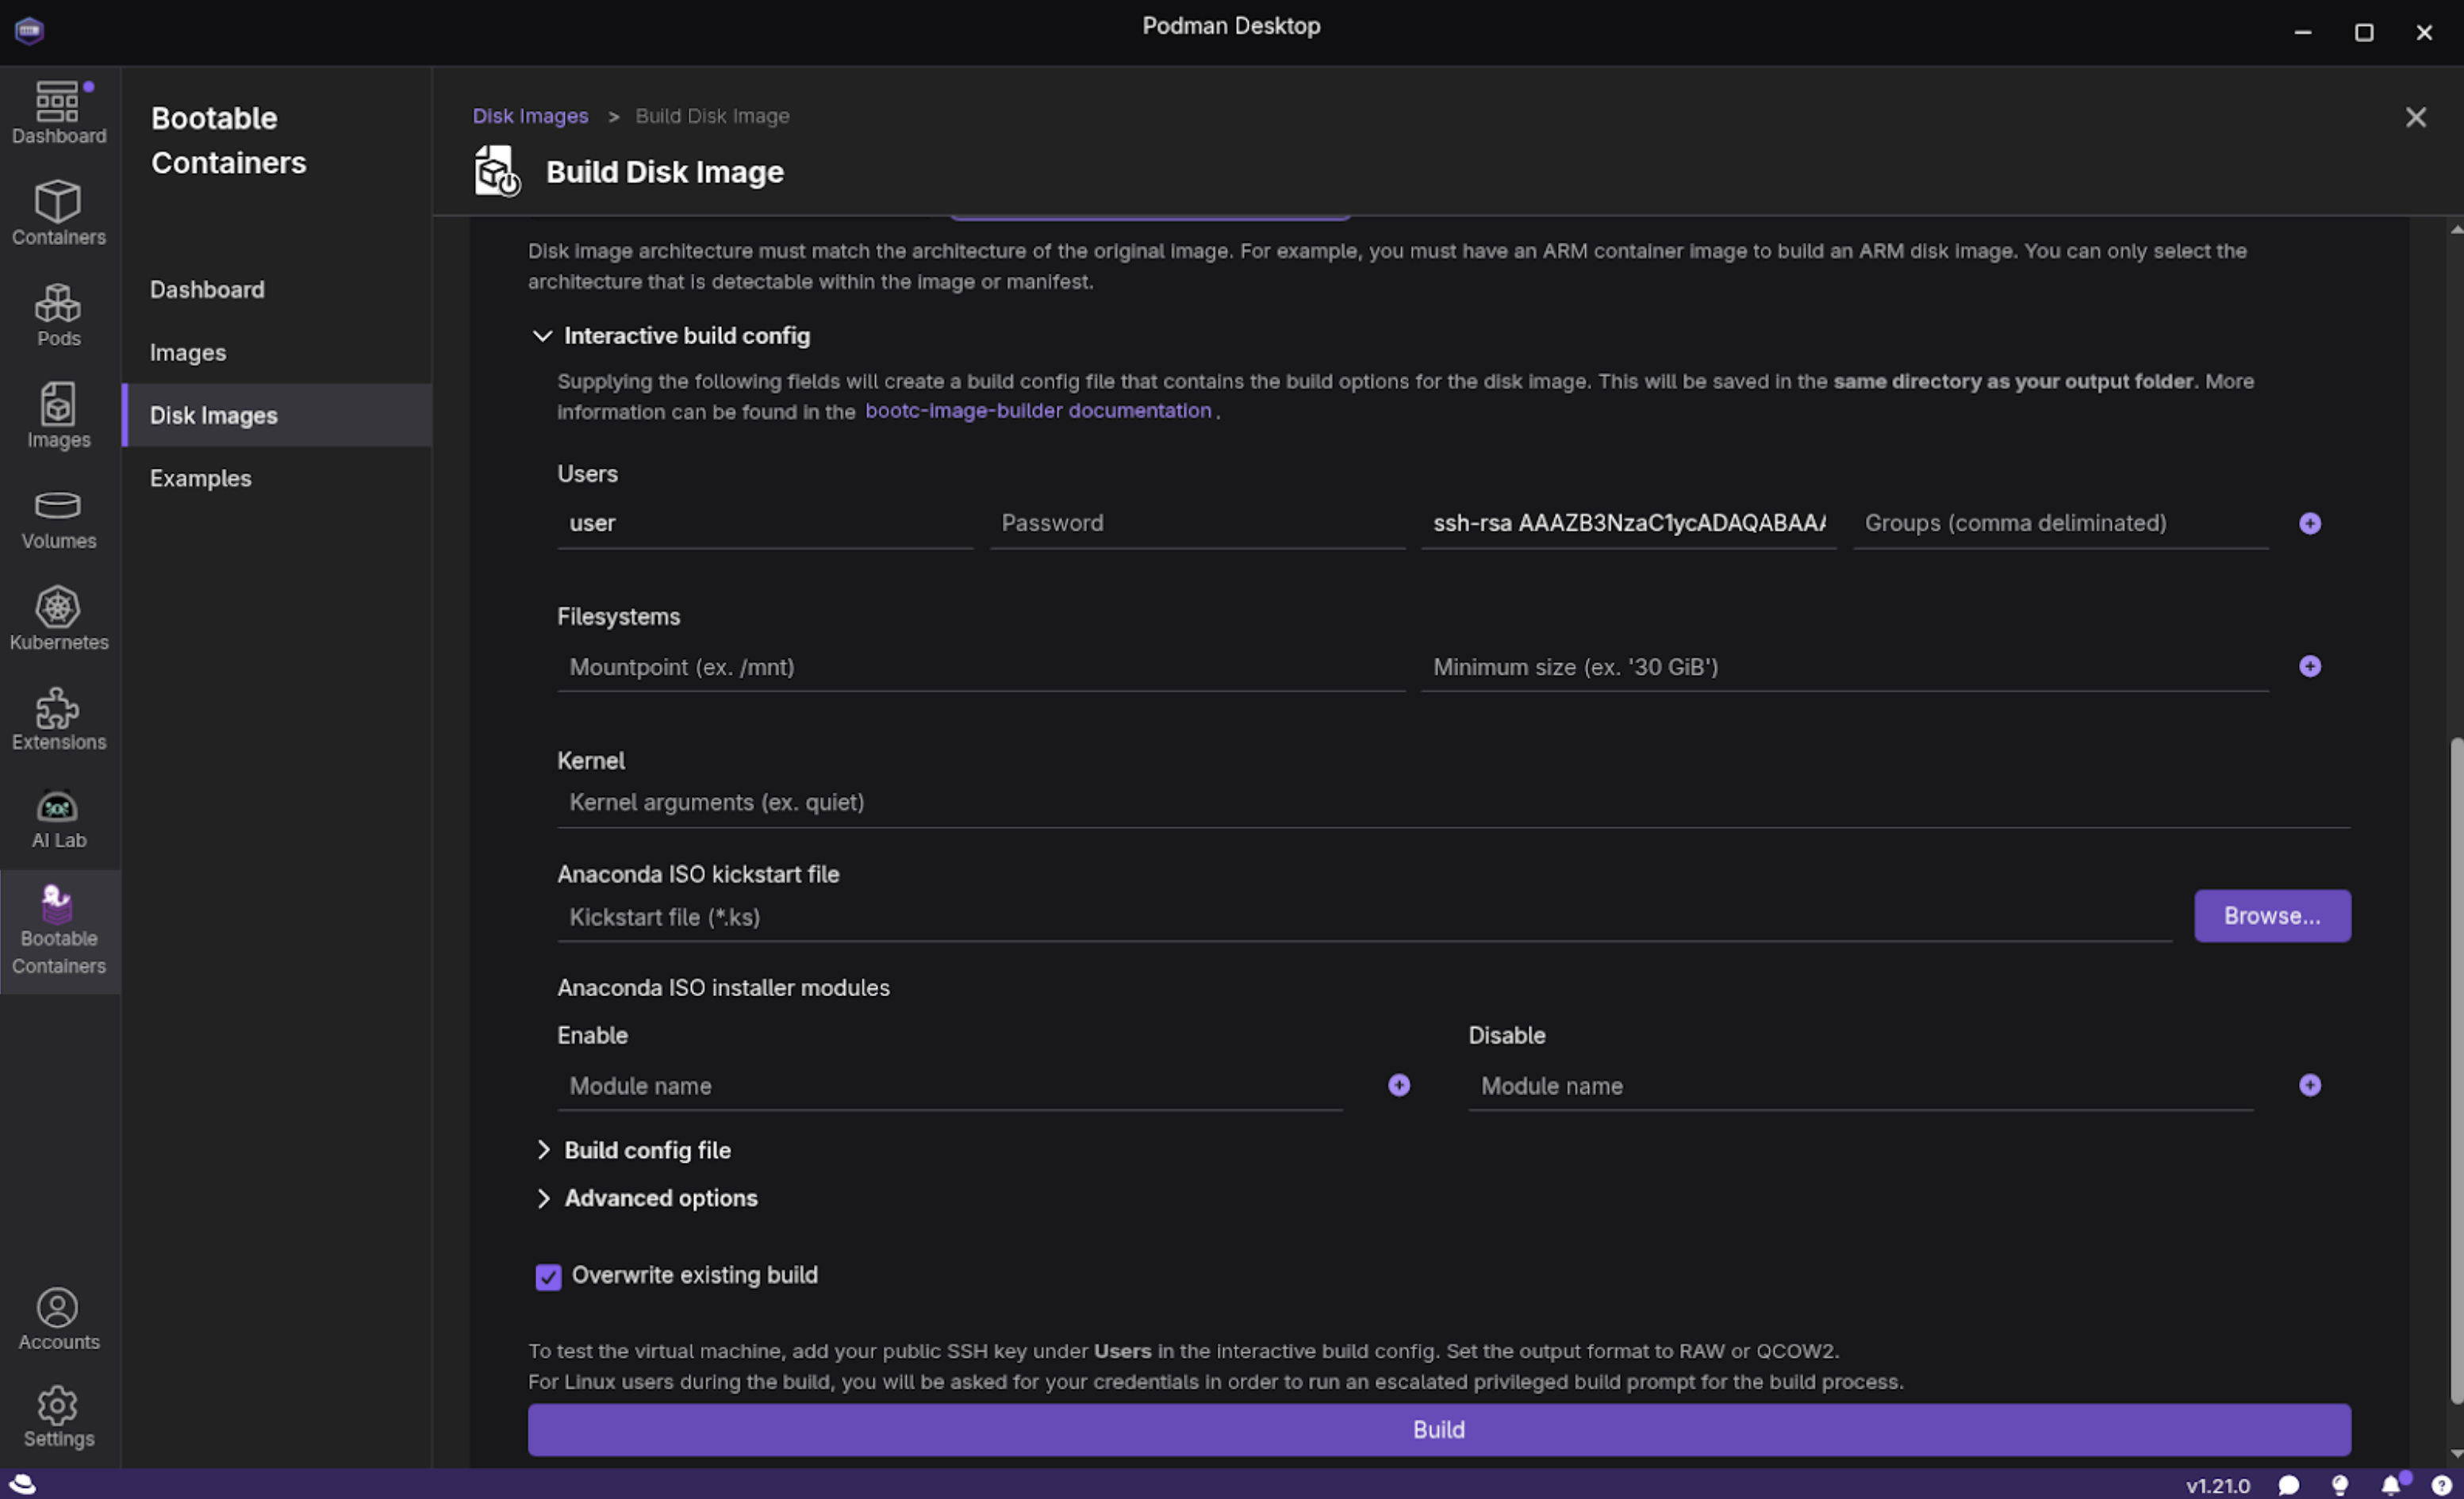This screenshot has width=2464, height=1499.
Task: Select Images in Bootable Containers menu
Action: tap(188, 352)
